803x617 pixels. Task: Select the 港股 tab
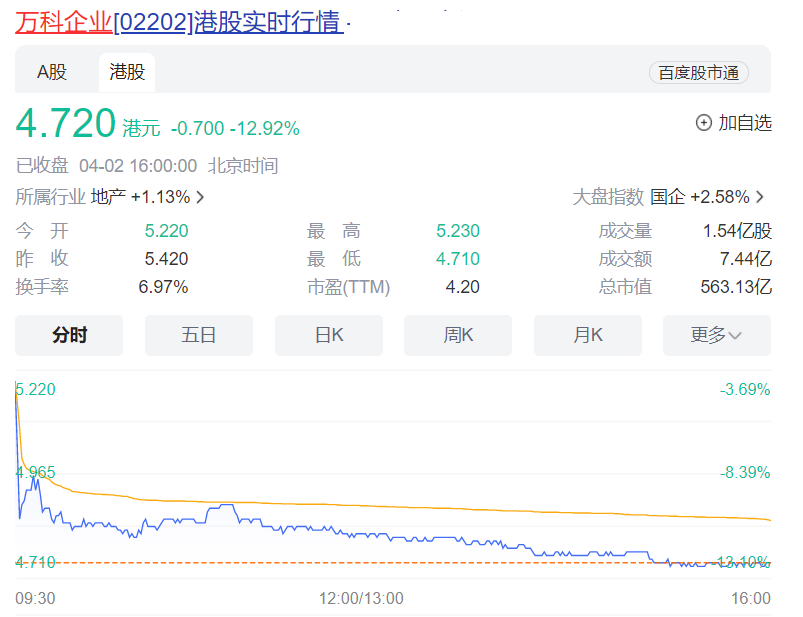point(127,72)
